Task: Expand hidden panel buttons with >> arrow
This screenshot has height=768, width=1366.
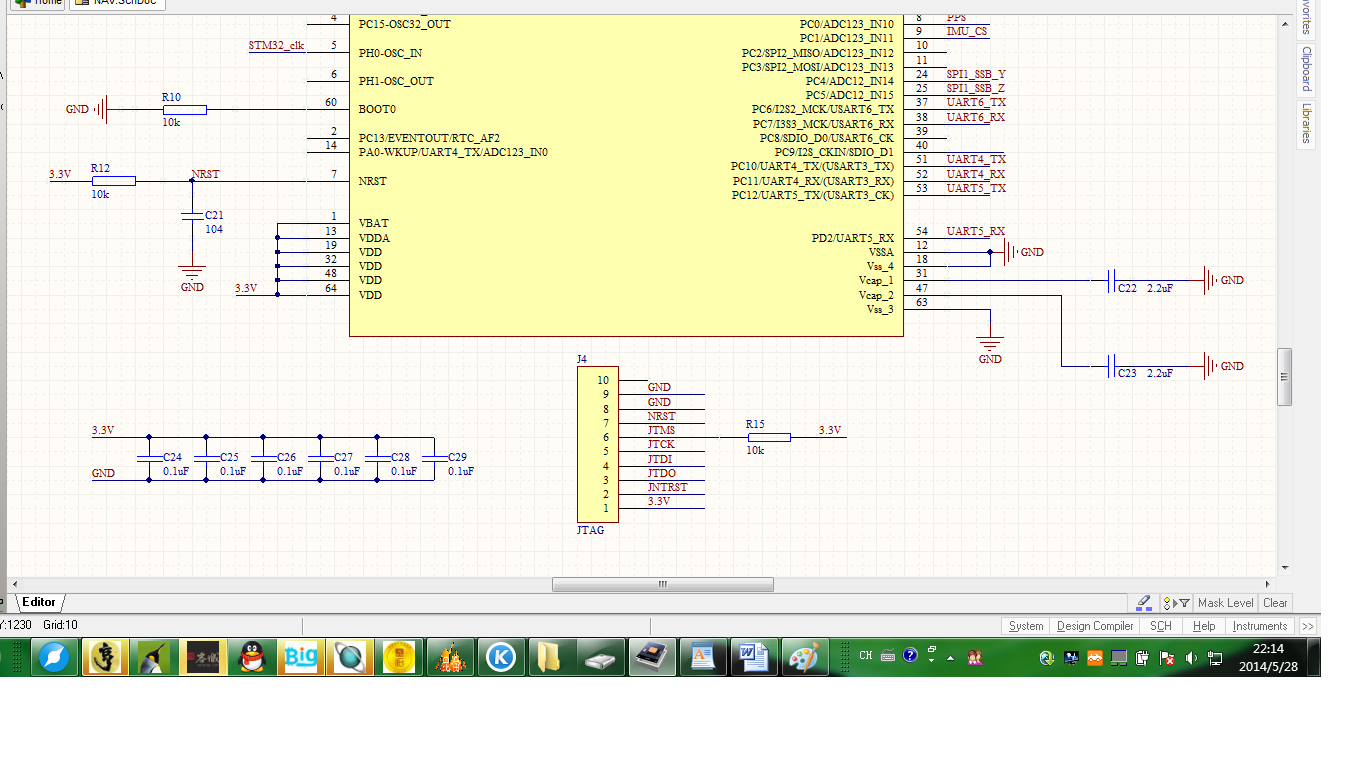Action: click(1308, 626)
